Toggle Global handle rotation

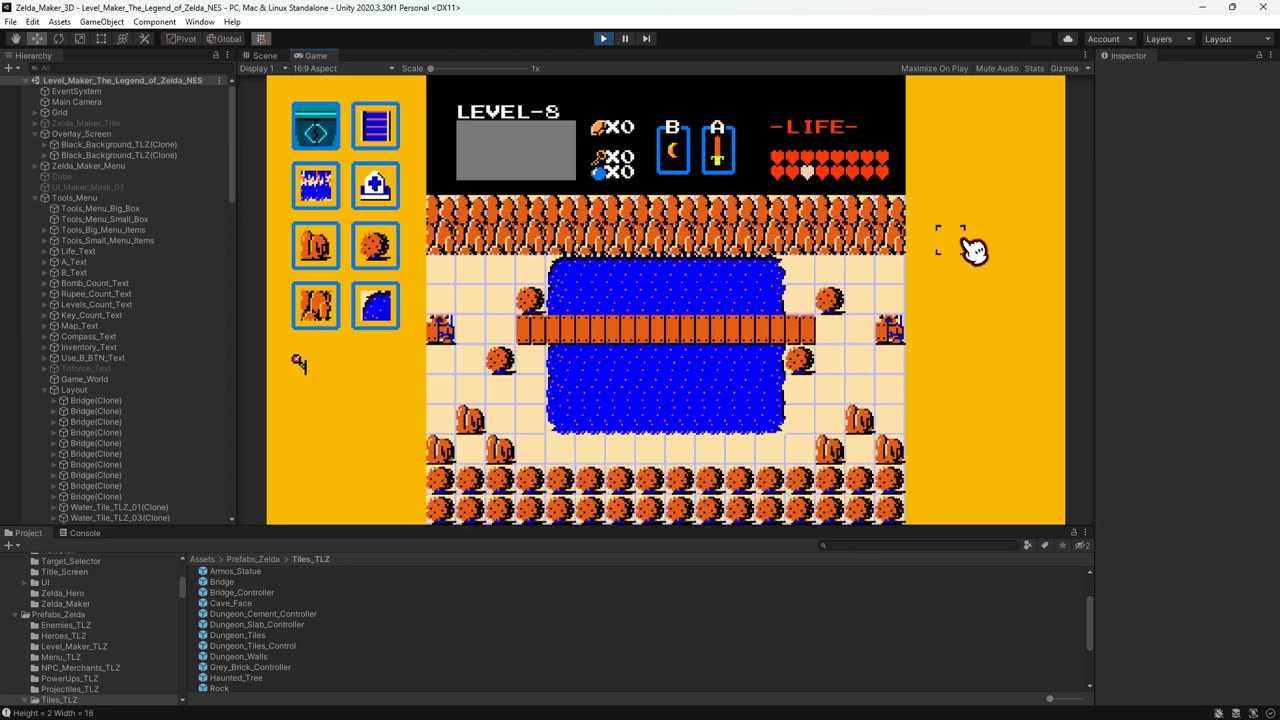click(224, 39)
